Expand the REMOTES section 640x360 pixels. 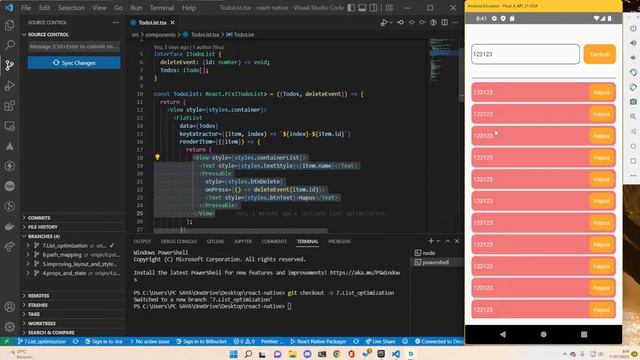[x=72, y=296]
